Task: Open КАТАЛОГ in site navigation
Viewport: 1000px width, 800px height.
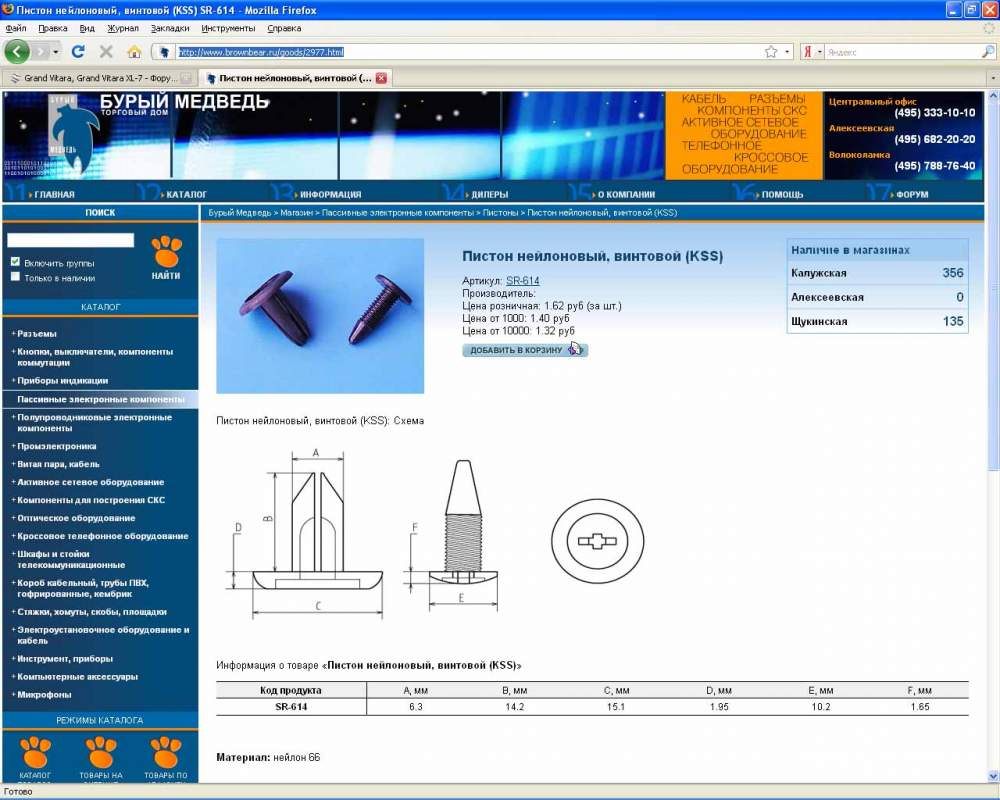Action: 186,194
